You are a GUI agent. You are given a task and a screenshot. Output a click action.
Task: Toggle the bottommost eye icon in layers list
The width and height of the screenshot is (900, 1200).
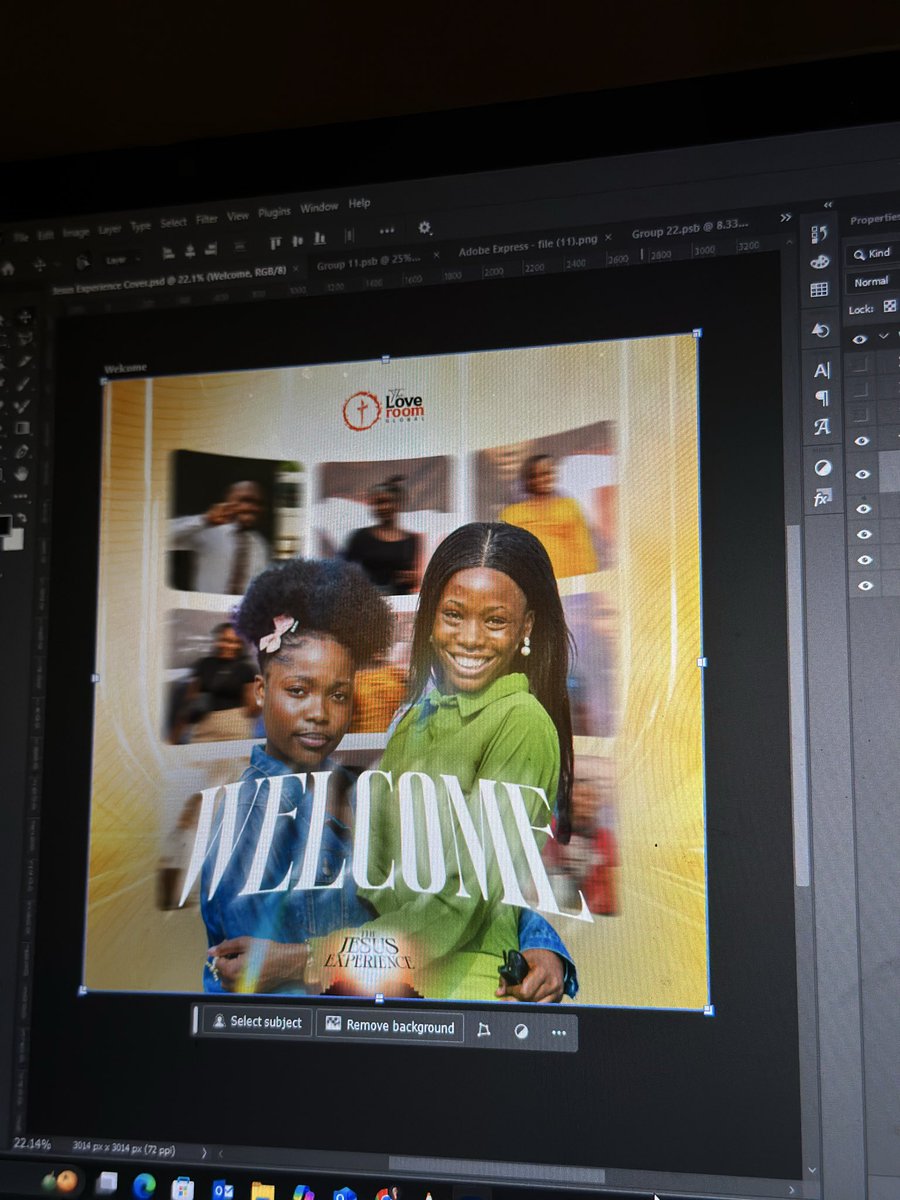tap(865, 585)
